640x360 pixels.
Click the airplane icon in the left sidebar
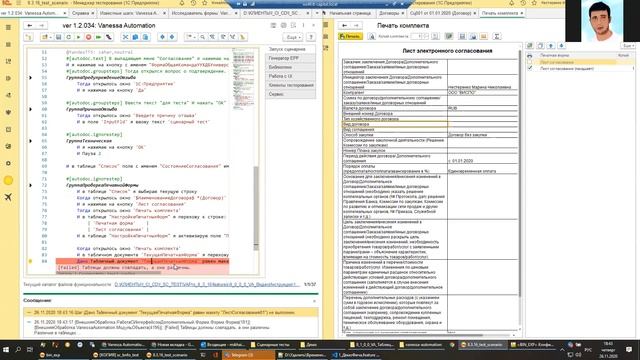coord(8,197)
